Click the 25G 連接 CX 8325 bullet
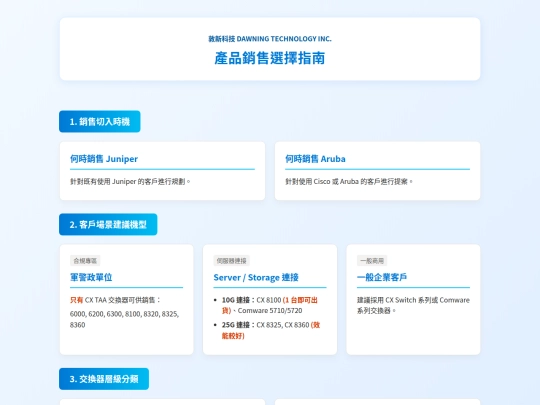This screenshot has height=405, width=540. (x=271, y=330)
